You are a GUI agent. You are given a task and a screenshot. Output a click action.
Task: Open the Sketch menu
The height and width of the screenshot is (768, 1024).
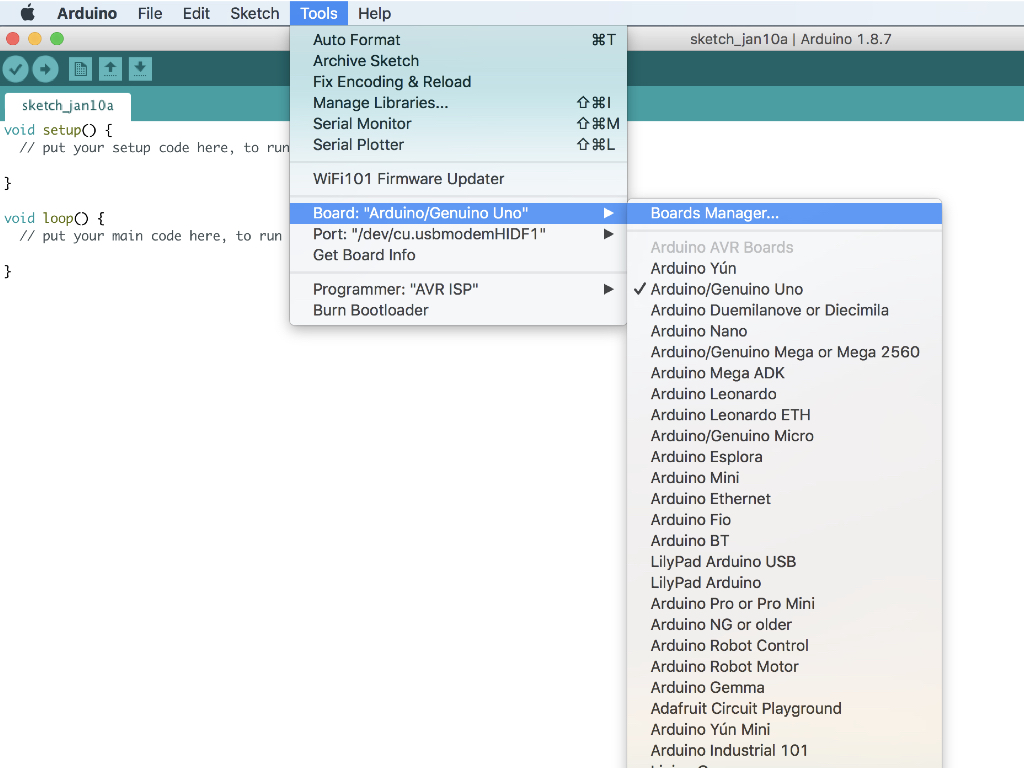tap(255, 13)
